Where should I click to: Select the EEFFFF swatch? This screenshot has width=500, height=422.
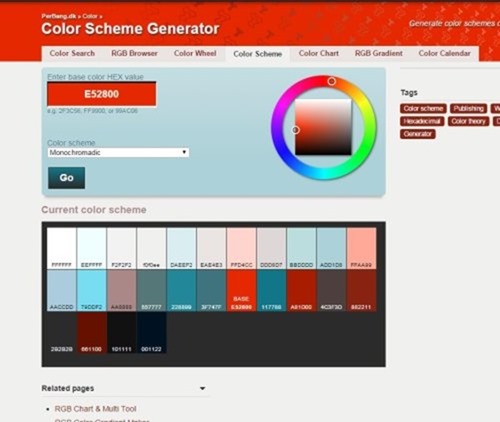(92, 248)
